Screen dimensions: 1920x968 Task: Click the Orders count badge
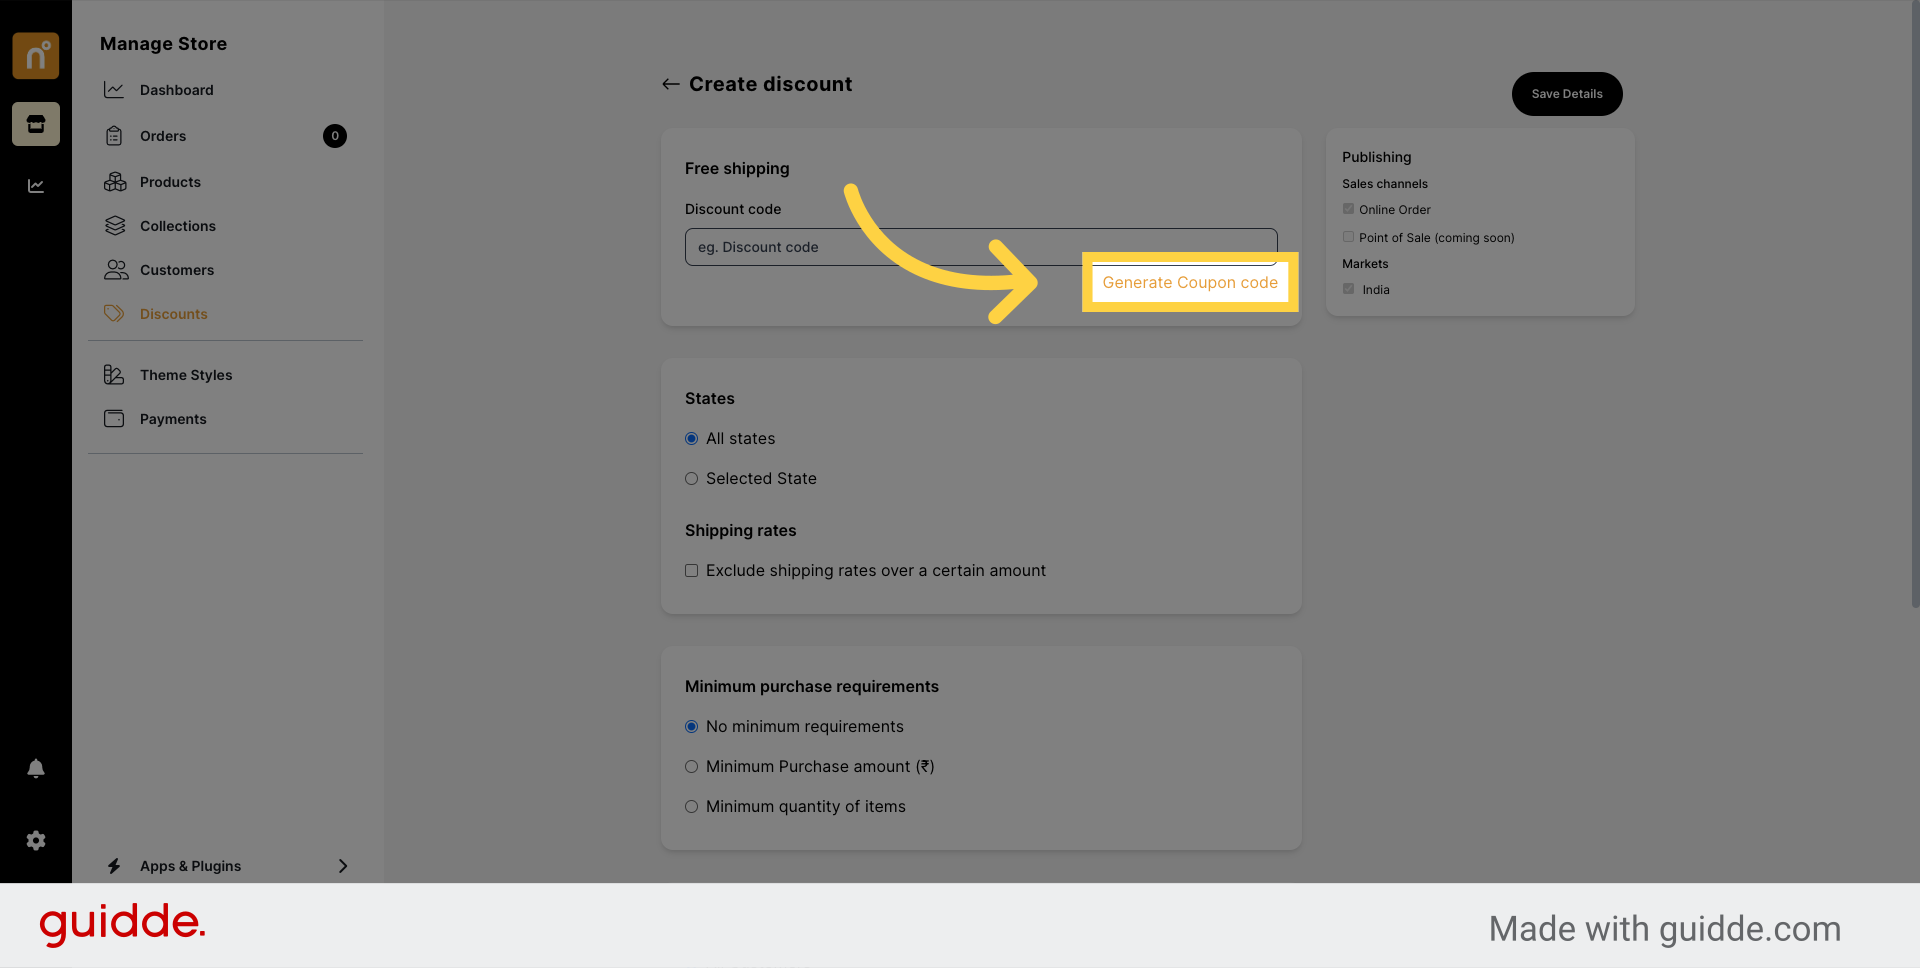pos(335,136)
